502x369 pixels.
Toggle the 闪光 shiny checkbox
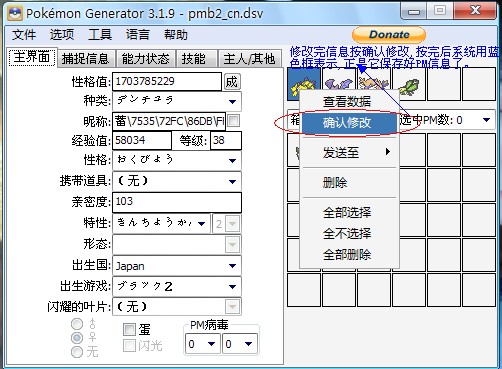(129, 346)
